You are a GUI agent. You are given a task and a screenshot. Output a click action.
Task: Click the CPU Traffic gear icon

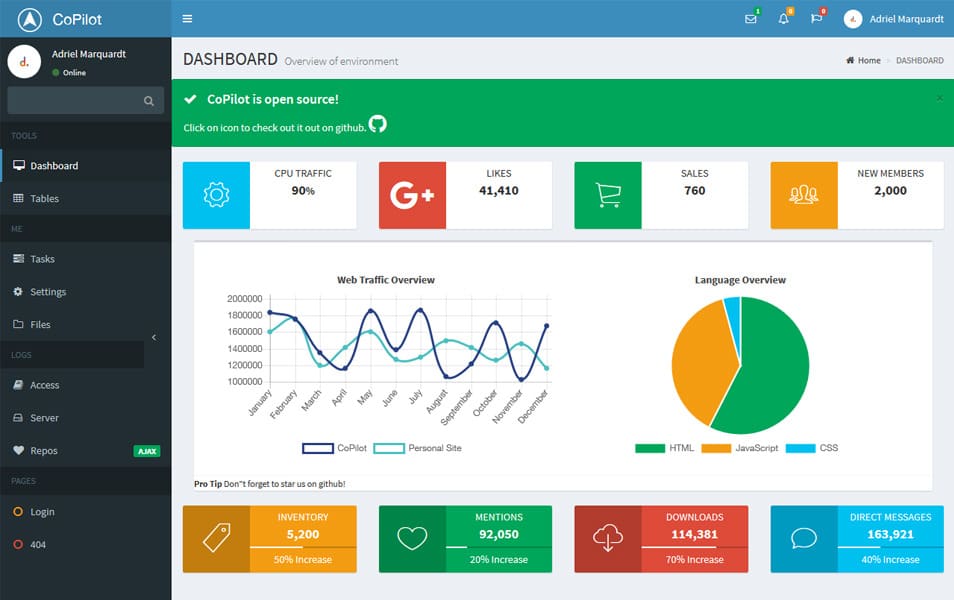(x=216, y=195)
